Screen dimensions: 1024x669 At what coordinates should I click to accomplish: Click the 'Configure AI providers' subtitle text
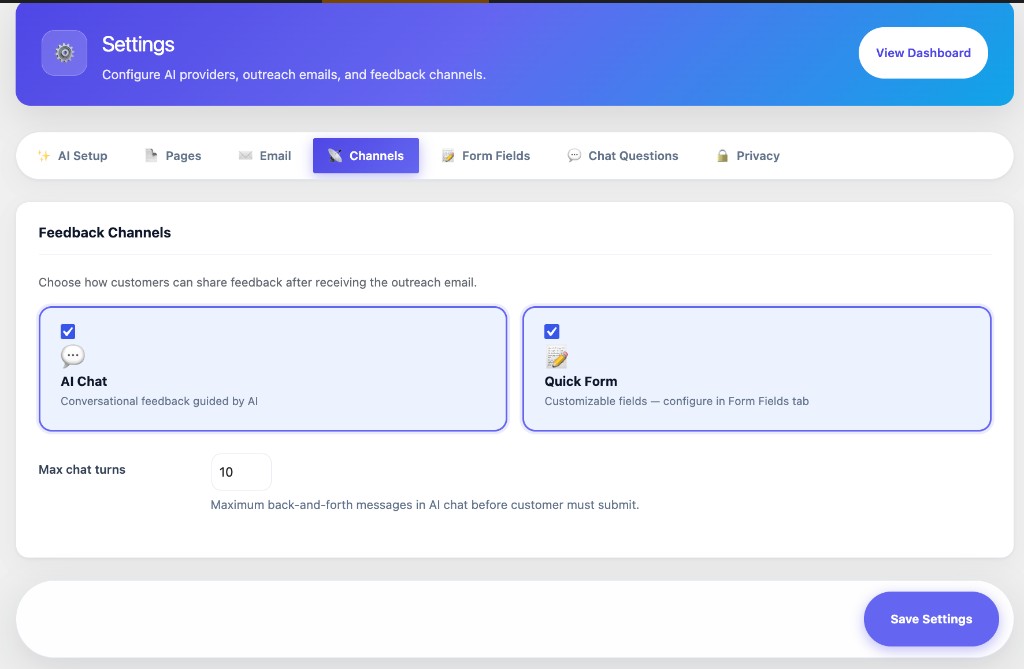294,74
